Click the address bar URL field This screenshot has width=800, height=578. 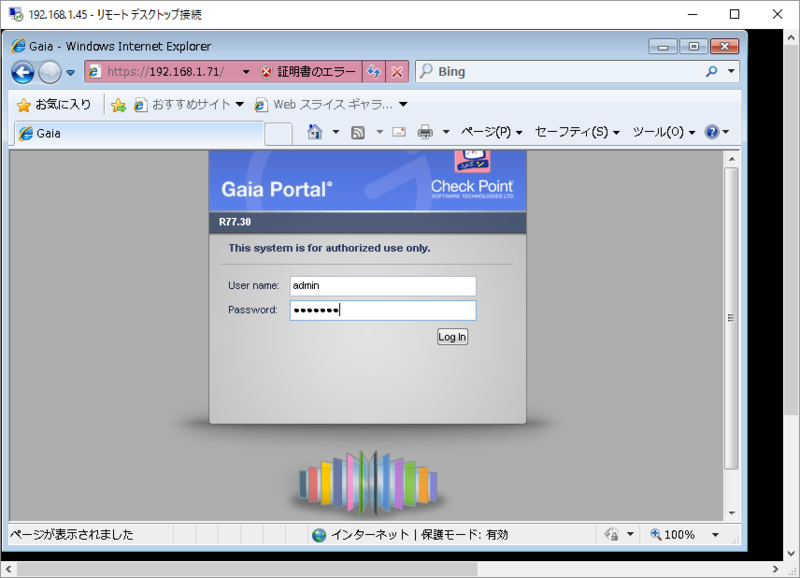[x=165, y=72]
